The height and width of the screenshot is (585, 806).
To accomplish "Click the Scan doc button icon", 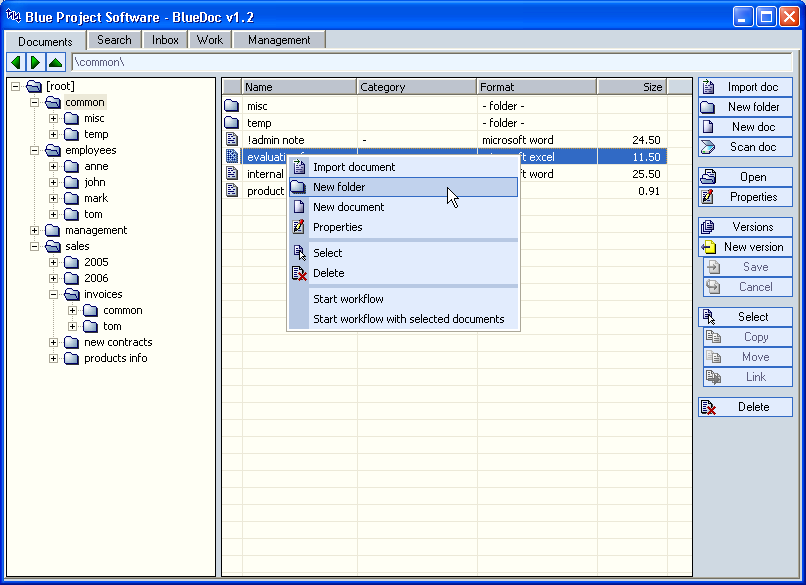I will 708,147.
